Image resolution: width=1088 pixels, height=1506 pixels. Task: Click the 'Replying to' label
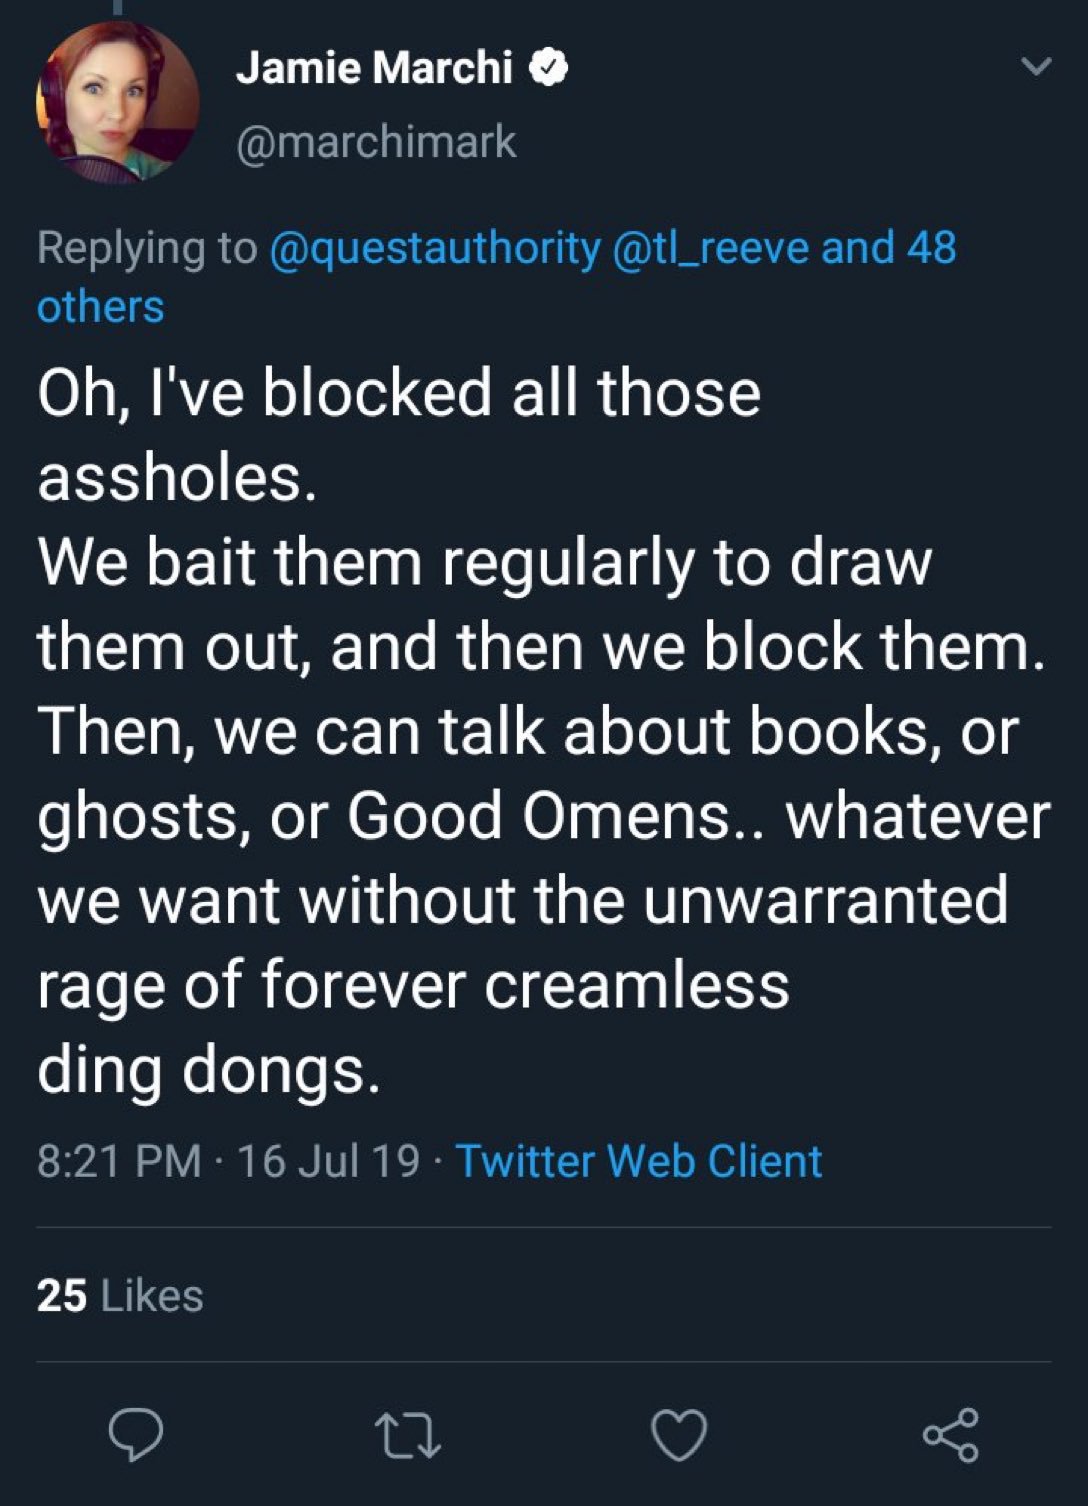[147, 248]
